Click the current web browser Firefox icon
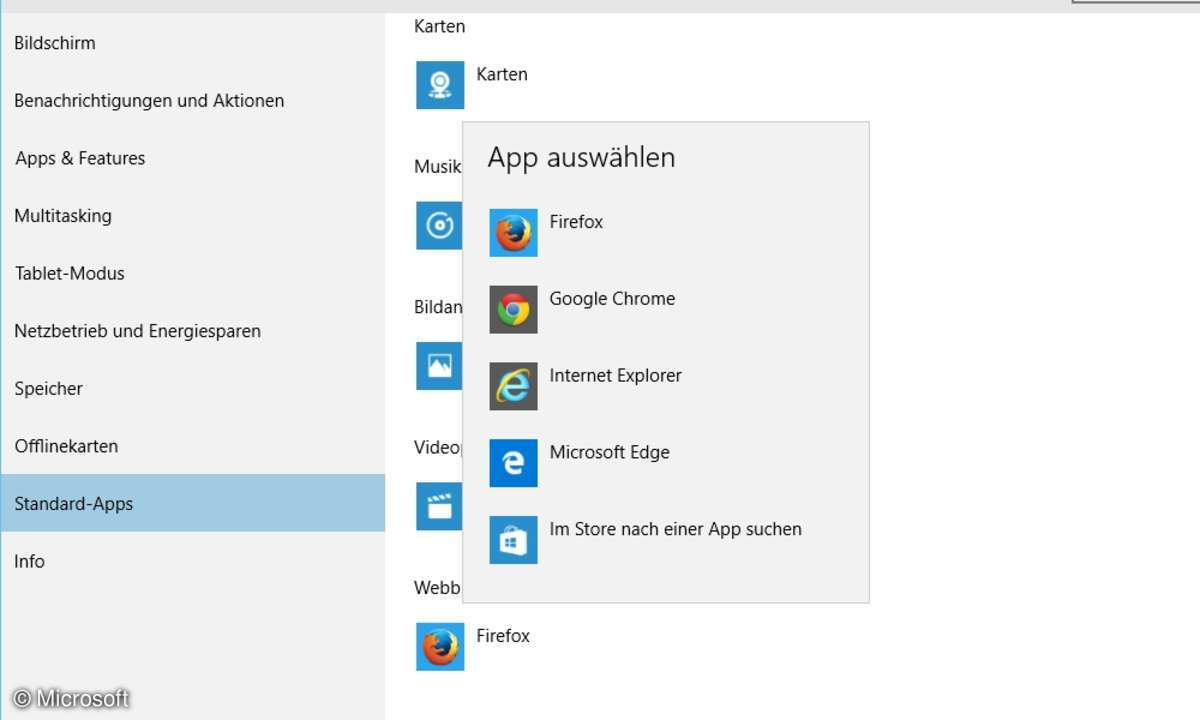Image resolution: width=1200 pixels, height=720 pixels. click(440, 647)
